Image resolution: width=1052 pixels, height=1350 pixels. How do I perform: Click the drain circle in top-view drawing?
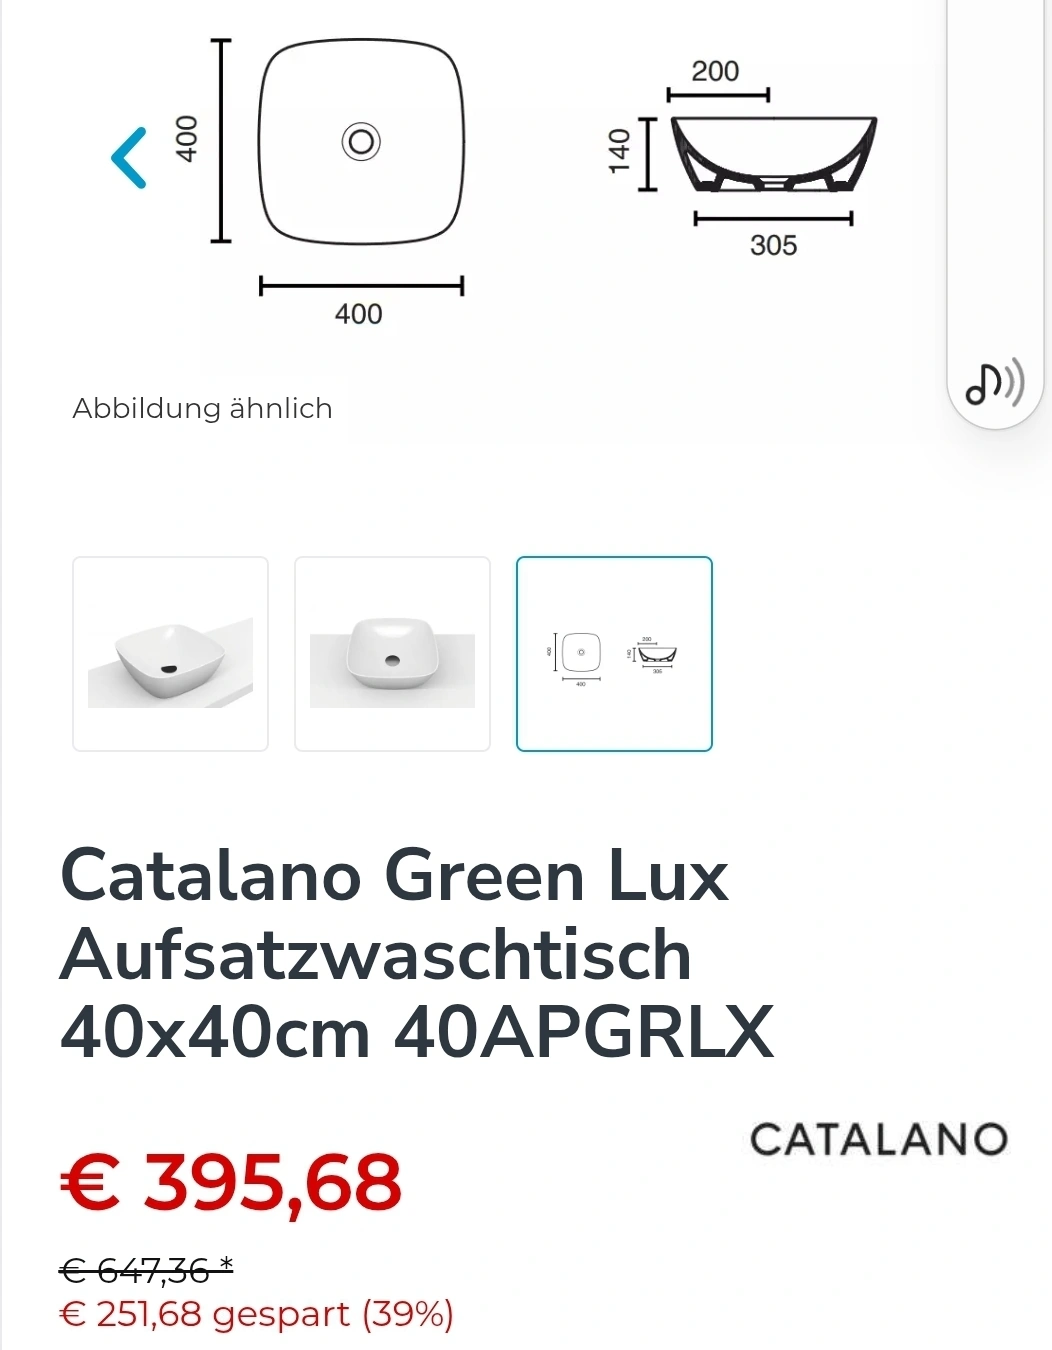361,141
